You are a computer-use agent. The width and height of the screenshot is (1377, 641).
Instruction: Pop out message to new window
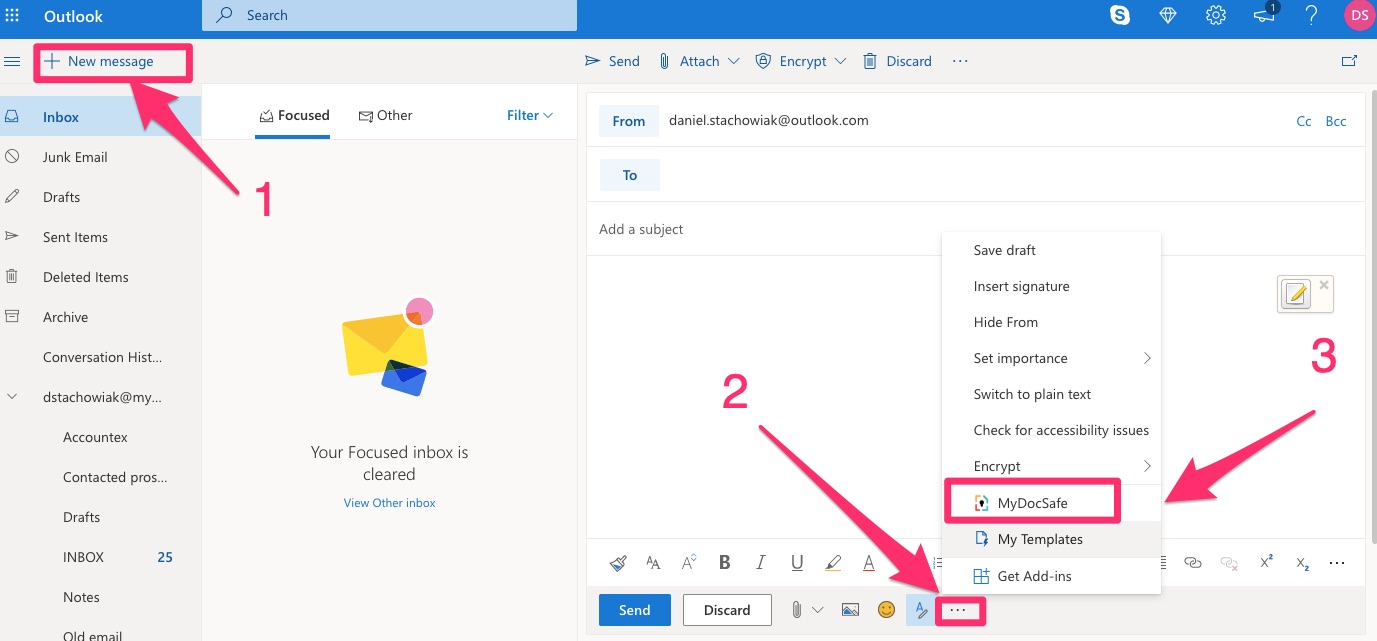coord(1349,61)
